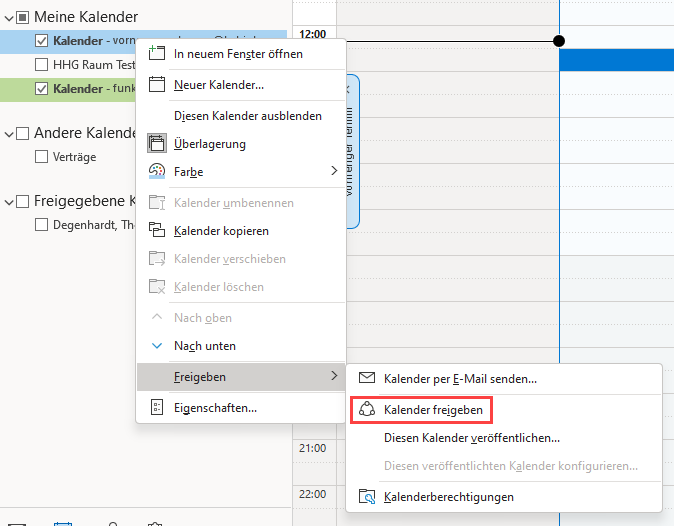Select Kalender kopieren entry
The width and height of the screenshot is (674, 526).
242,231
